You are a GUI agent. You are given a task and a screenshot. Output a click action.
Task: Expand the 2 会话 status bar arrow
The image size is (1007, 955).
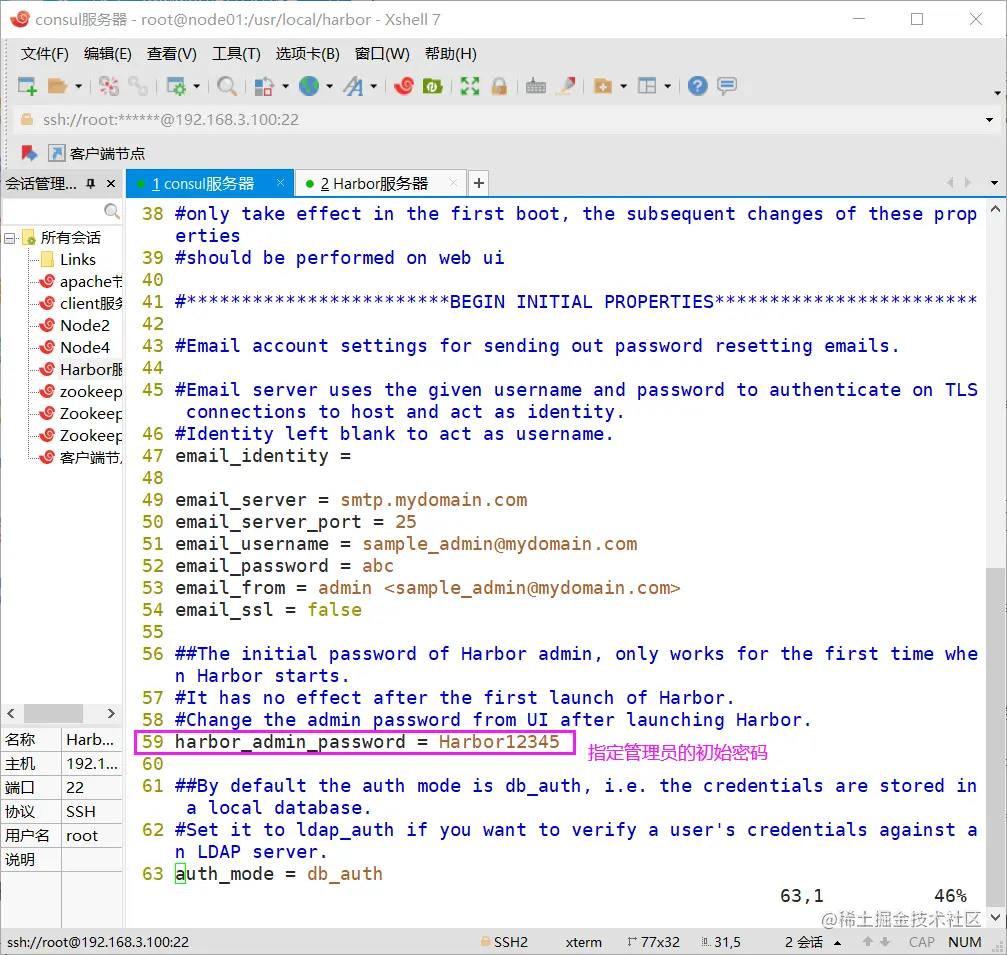pos(837,942)
